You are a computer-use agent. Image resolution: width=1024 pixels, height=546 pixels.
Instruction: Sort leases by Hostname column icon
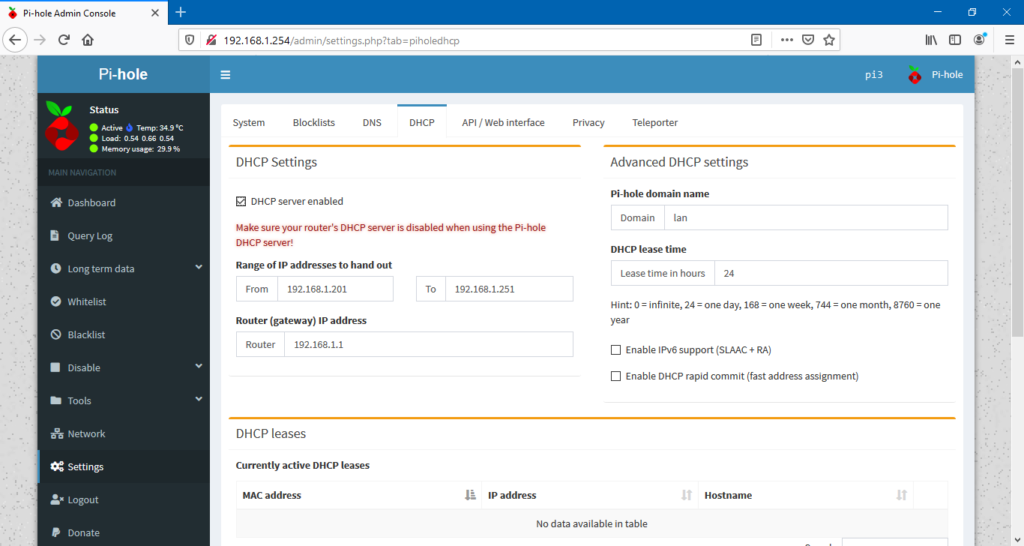pos(902,495)
